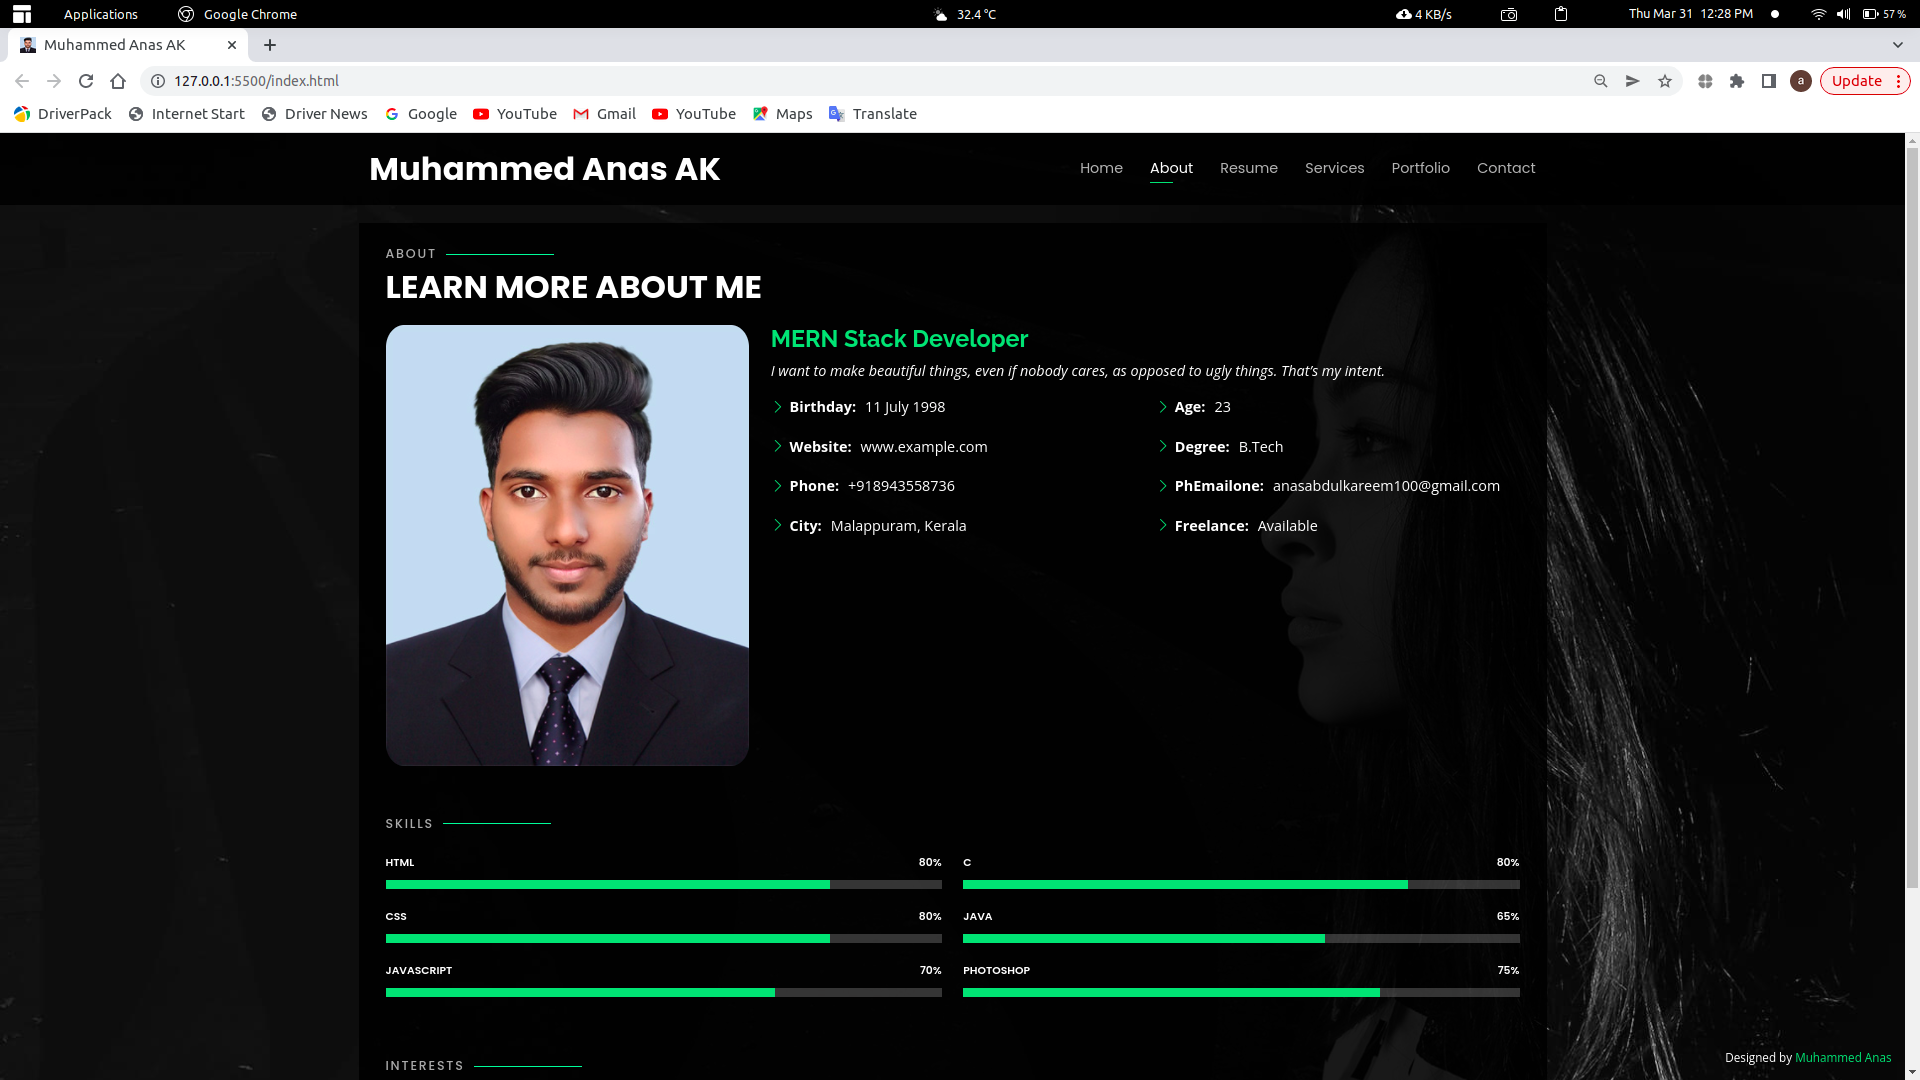Screen dimensions: 1920x1080
Task: Click the Muhammed Anas footer link
Action: (x=1842, y=1058)
